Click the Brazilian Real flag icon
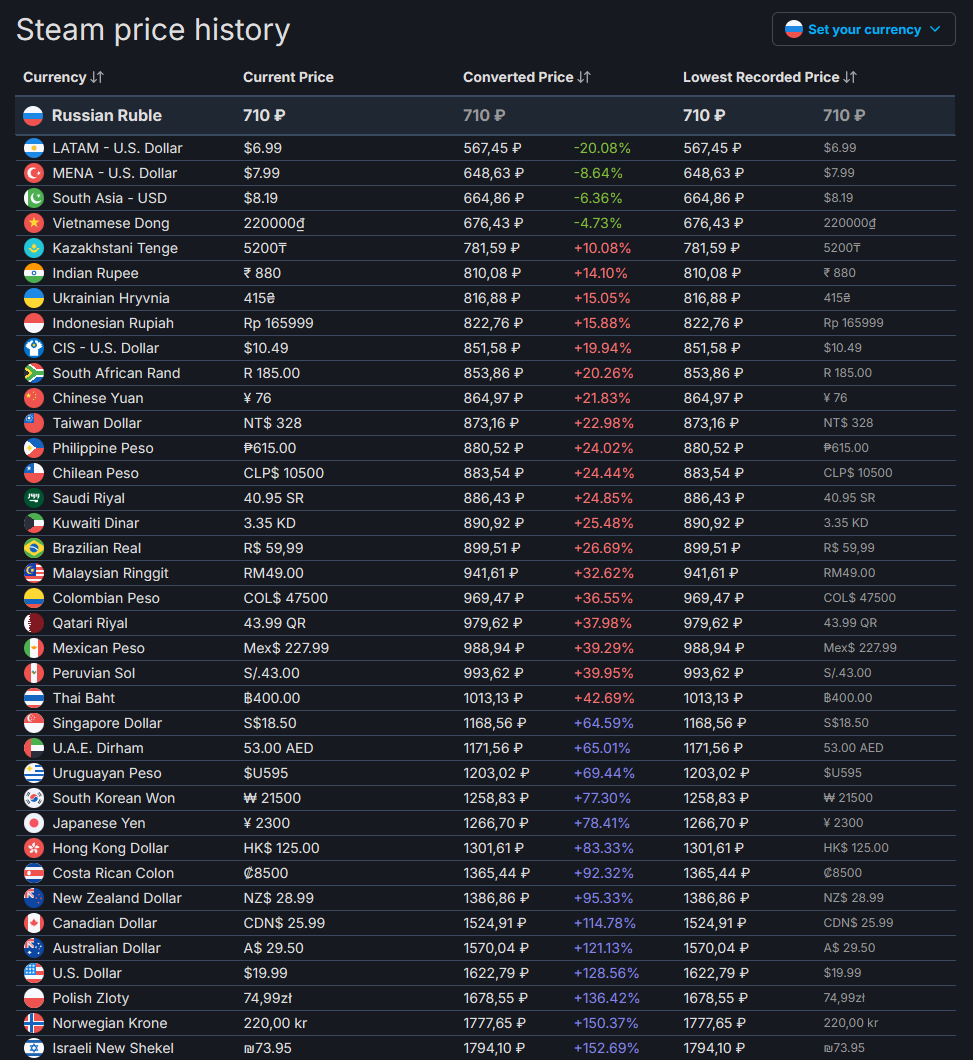Screen dimensions: 973x1060 [34, 548]
